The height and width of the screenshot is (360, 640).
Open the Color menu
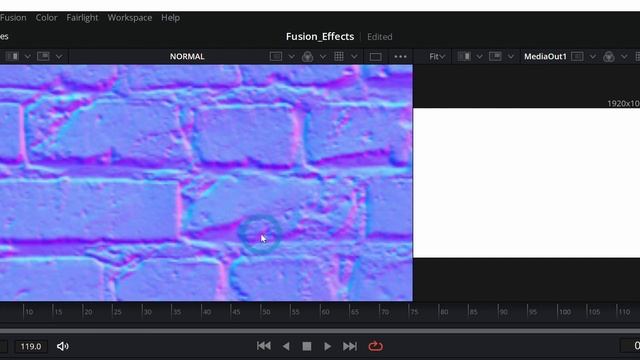tap(47, 18)
